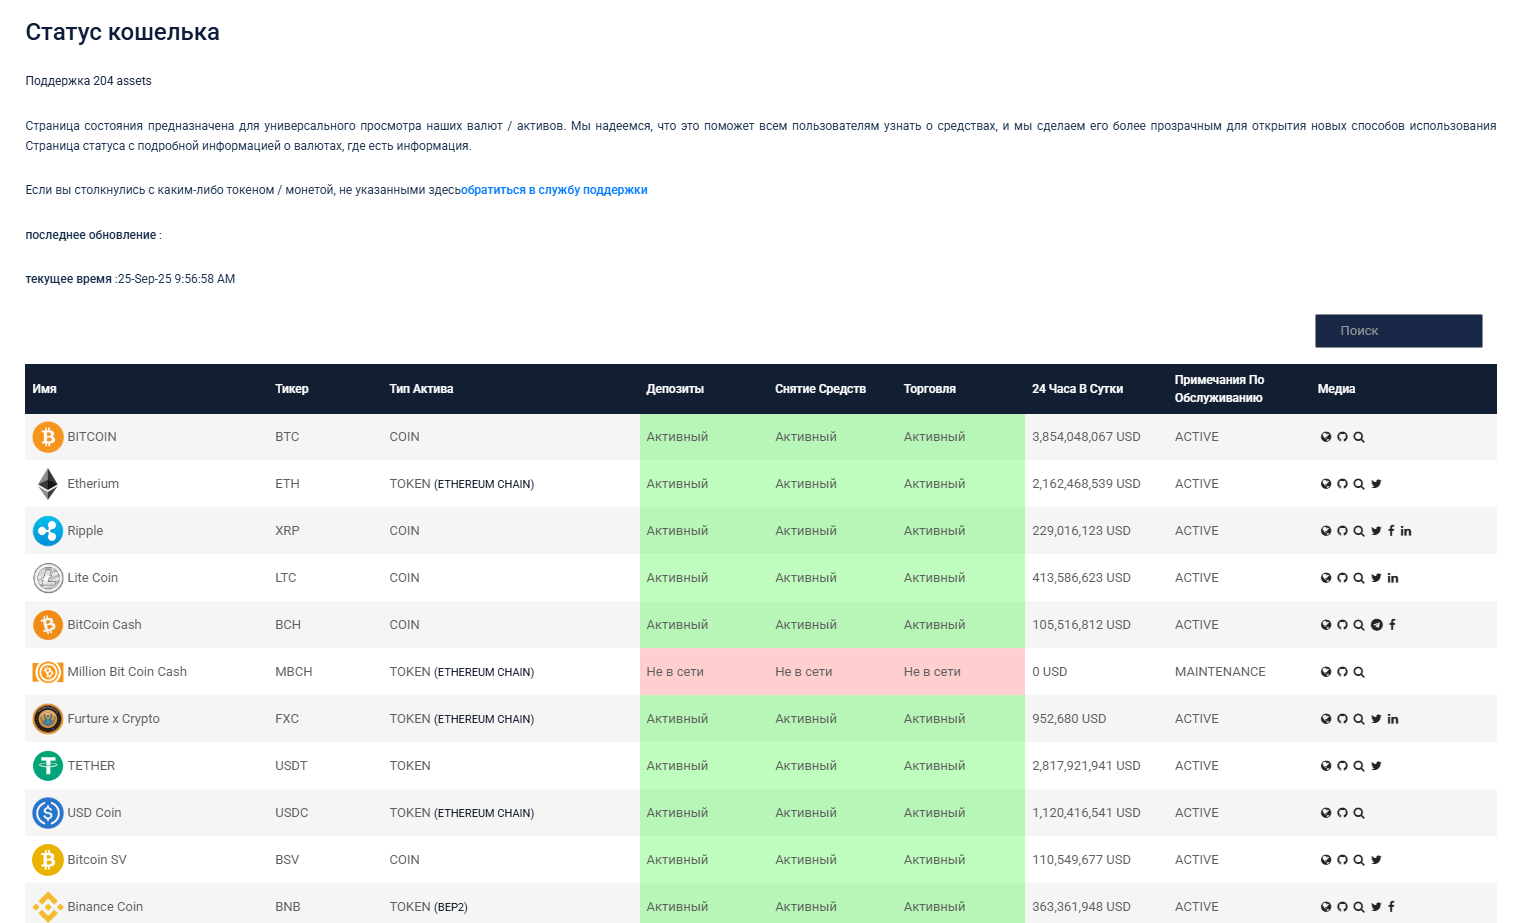The height and width of the screenshot is (923, 1526).
Task: Click the LinkedIn icon for Furture x Crypto
Action: pyautogui.click(x=1393, y=719)
